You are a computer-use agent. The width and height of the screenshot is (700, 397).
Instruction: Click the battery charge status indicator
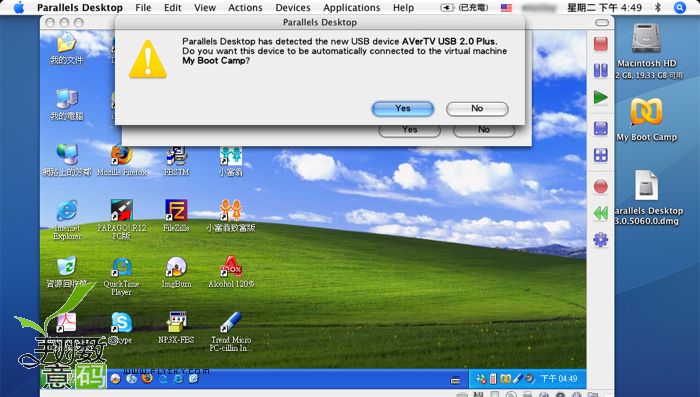click(x=465, y=8)
